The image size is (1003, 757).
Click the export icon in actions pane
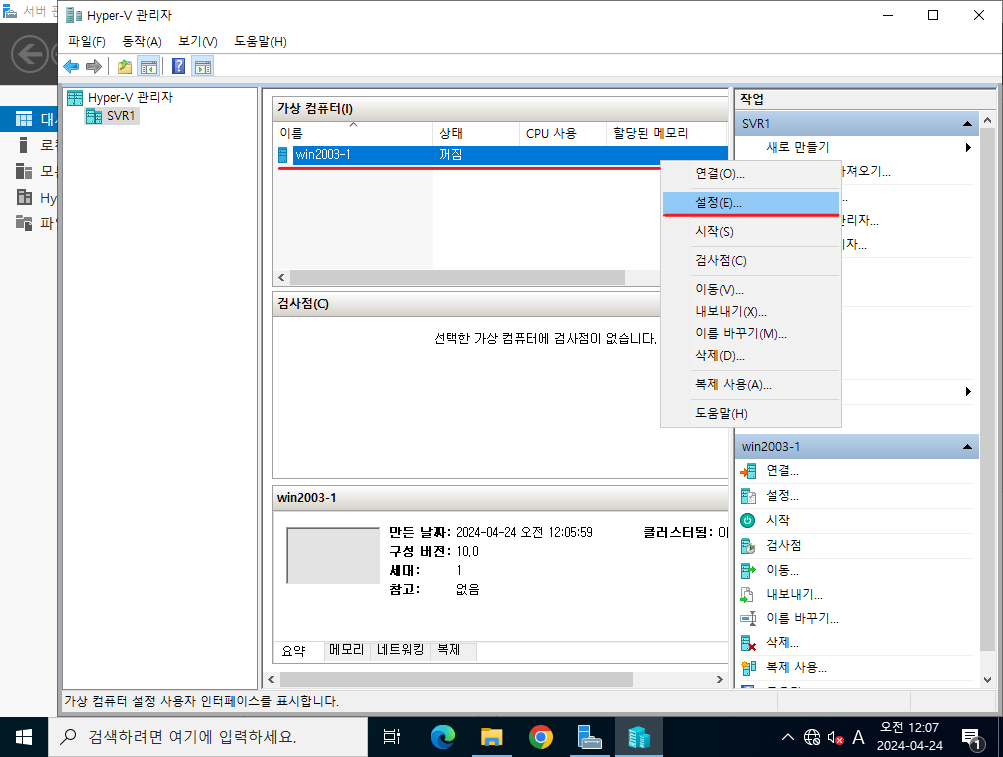[747, 594]
